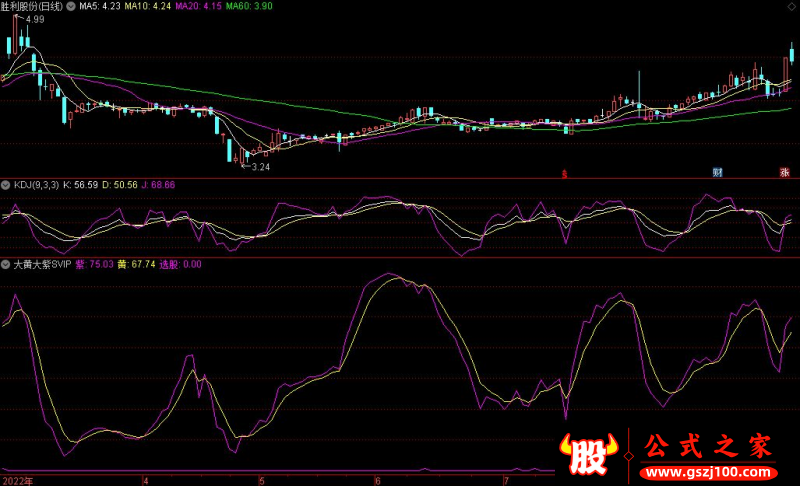The image size is (800, 486).
Task: Select the MA5: 4.23 legend label
Action: tap(100, 6)
